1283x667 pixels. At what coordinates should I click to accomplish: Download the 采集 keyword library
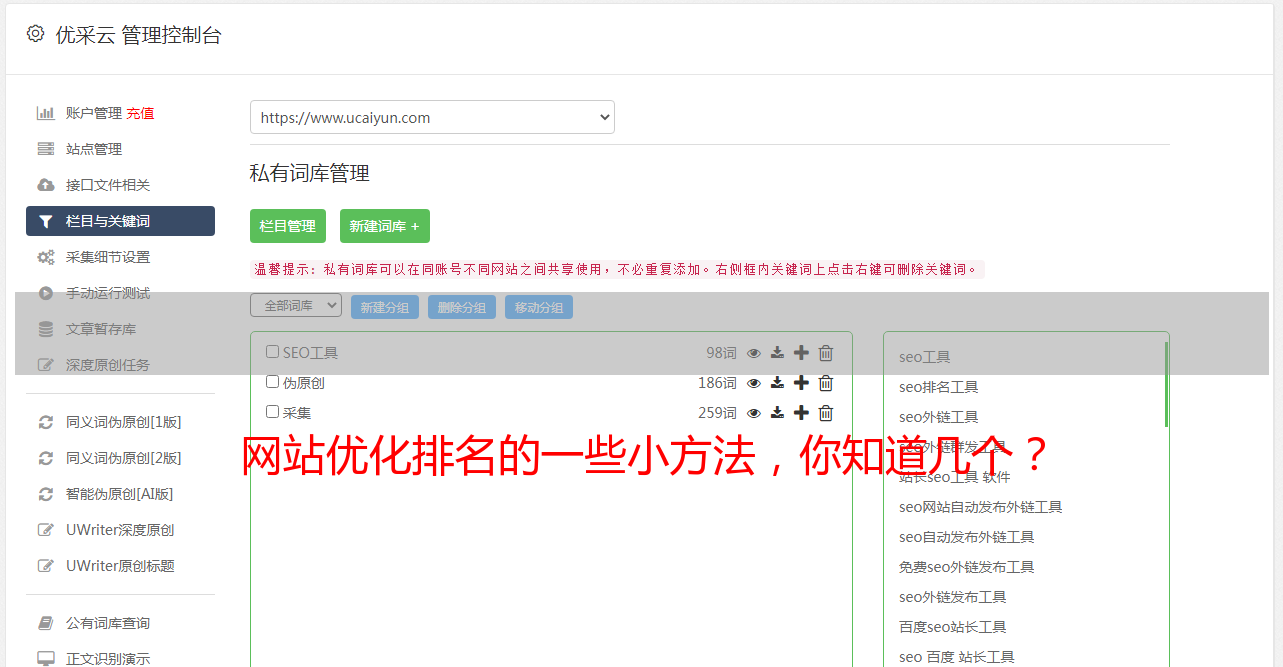pos(777,413)
